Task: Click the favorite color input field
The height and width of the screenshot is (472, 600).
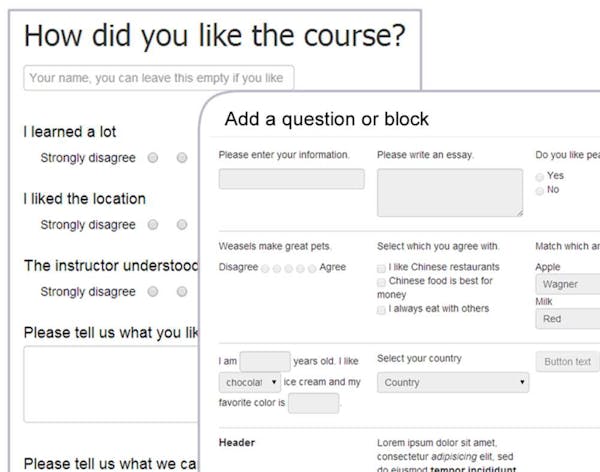Action: click(x=313, y=404)
